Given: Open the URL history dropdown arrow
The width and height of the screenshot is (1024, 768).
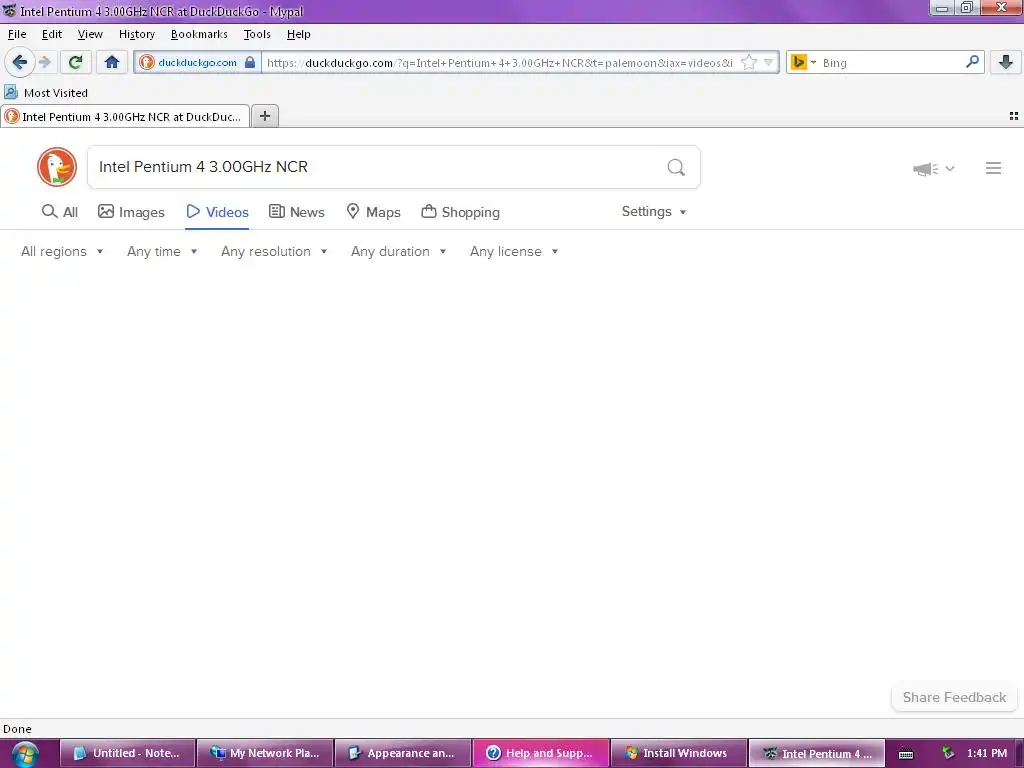Looking at the screenshot, I should click(769, 63).
